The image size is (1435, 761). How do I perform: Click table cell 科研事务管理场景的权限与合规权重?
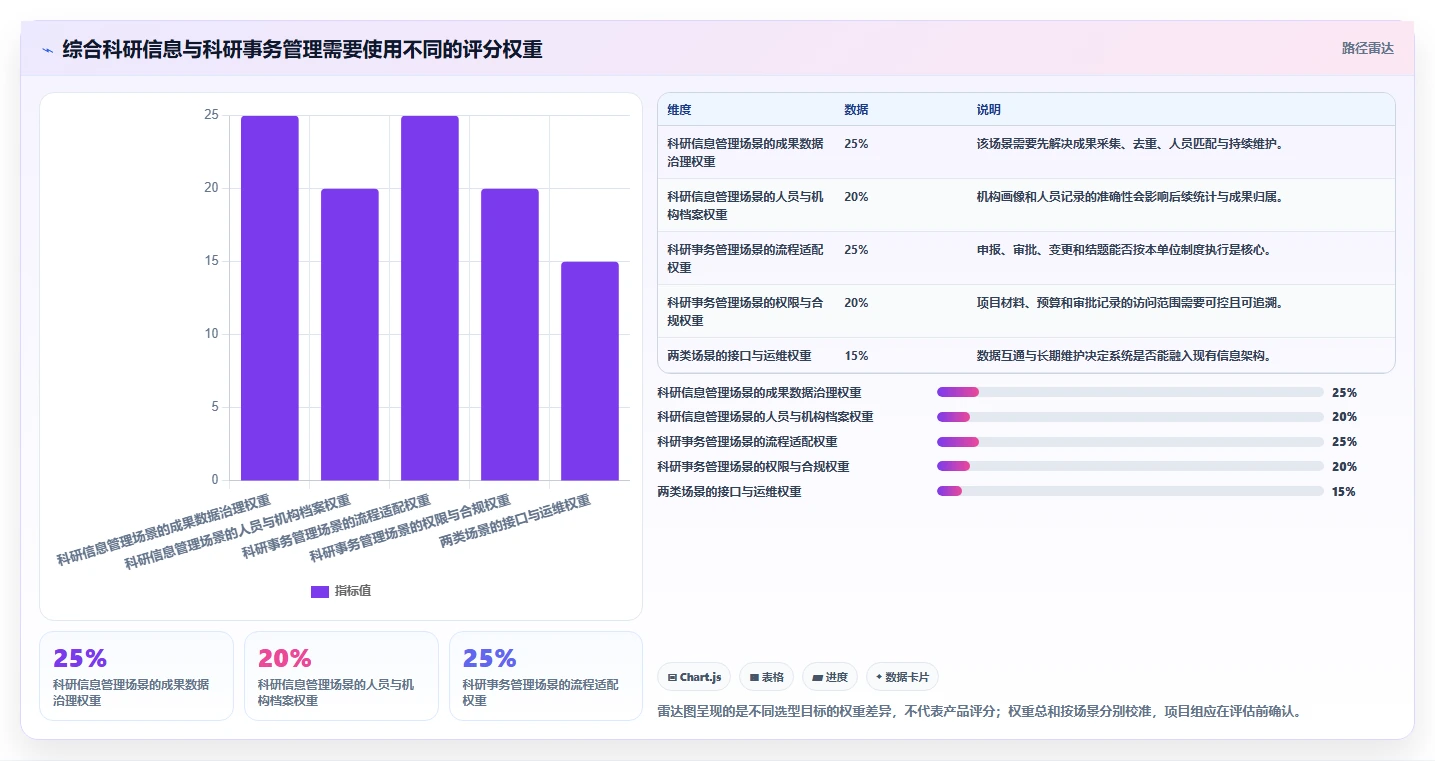(746, 311)
